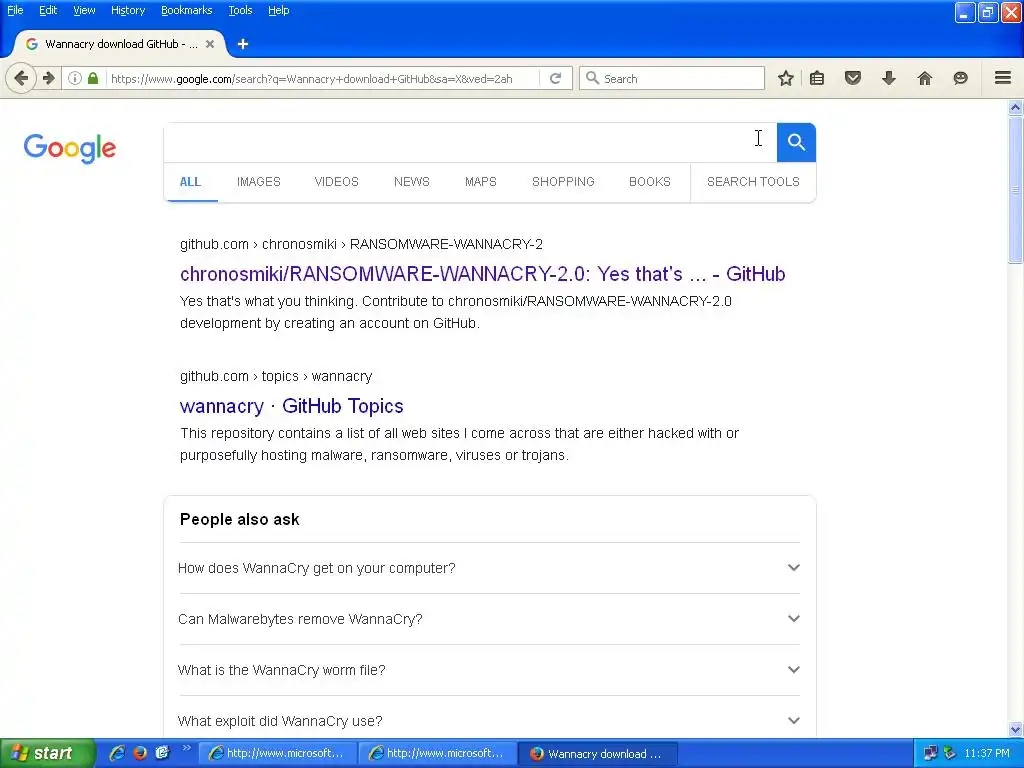
Task: Open a new tab with plus button
Action: (x=243, y=44)
